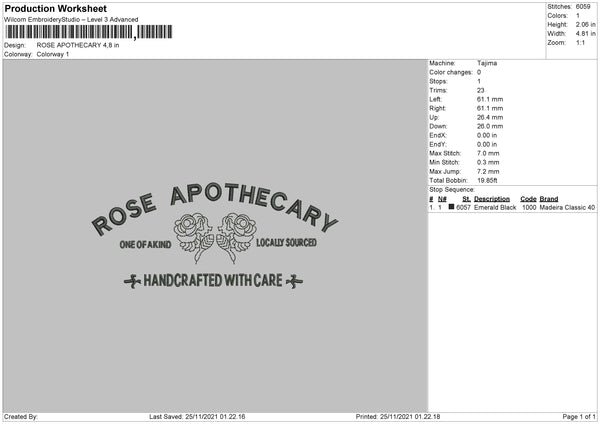The height and width of the screenshot is (424, 600).
Task: Click the St. column header
Action: (466, 199)
